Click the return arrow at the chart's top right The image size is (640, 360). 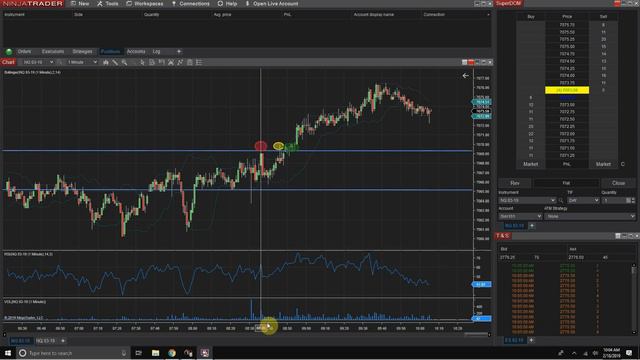click(465, 76)
